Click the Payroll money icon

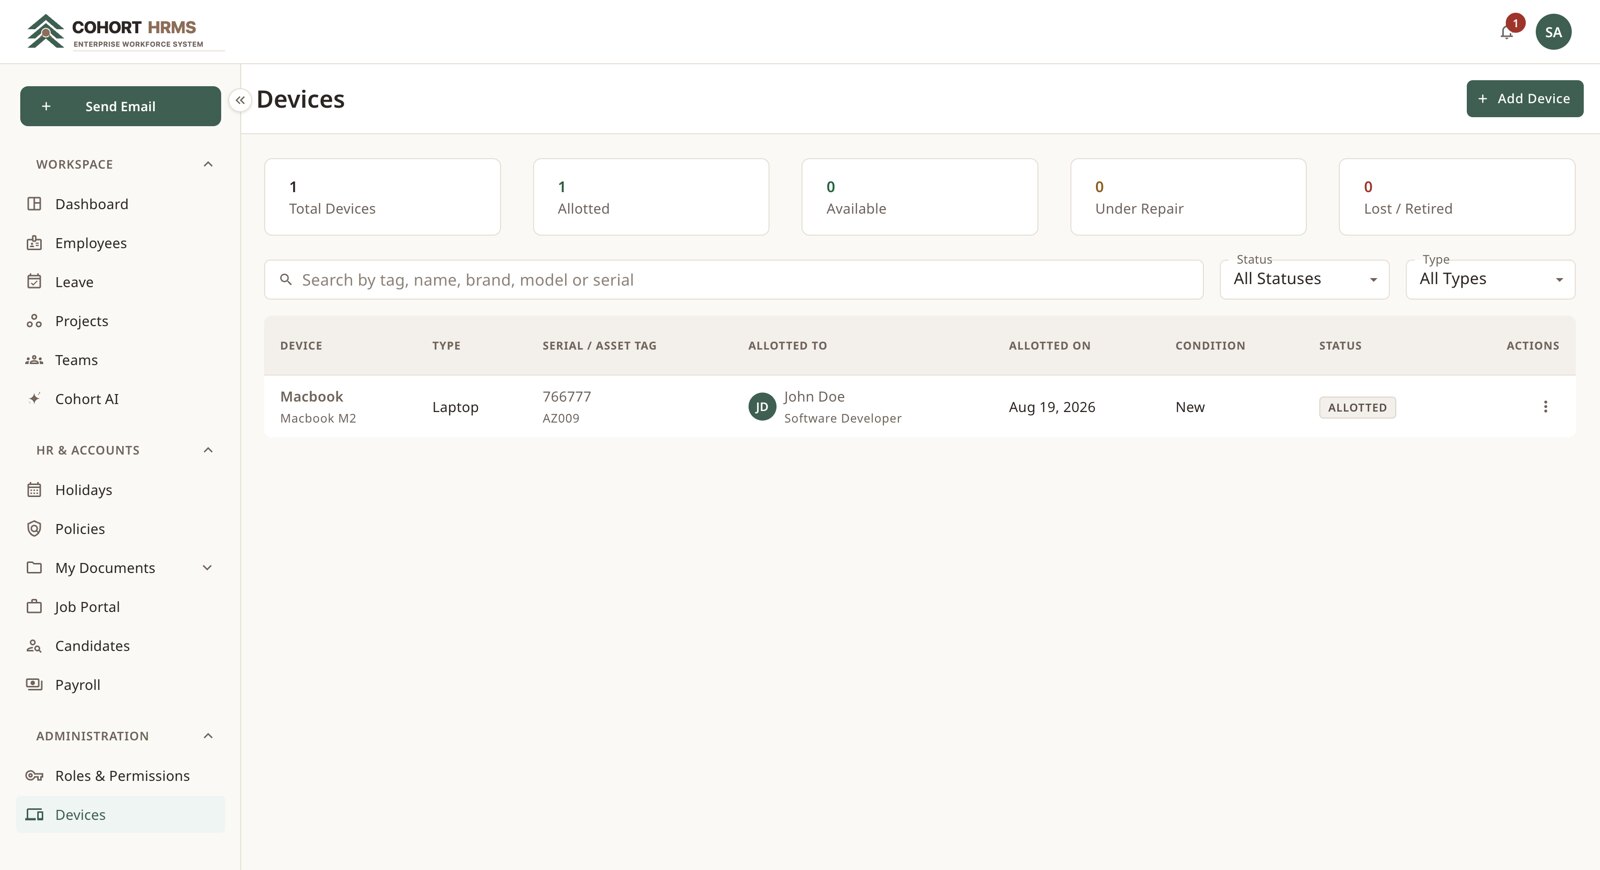pyautogui.click(x=34, y=685)
